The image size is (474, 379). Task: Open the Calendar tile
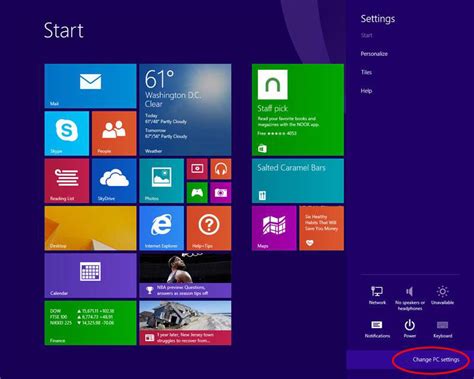90,275
